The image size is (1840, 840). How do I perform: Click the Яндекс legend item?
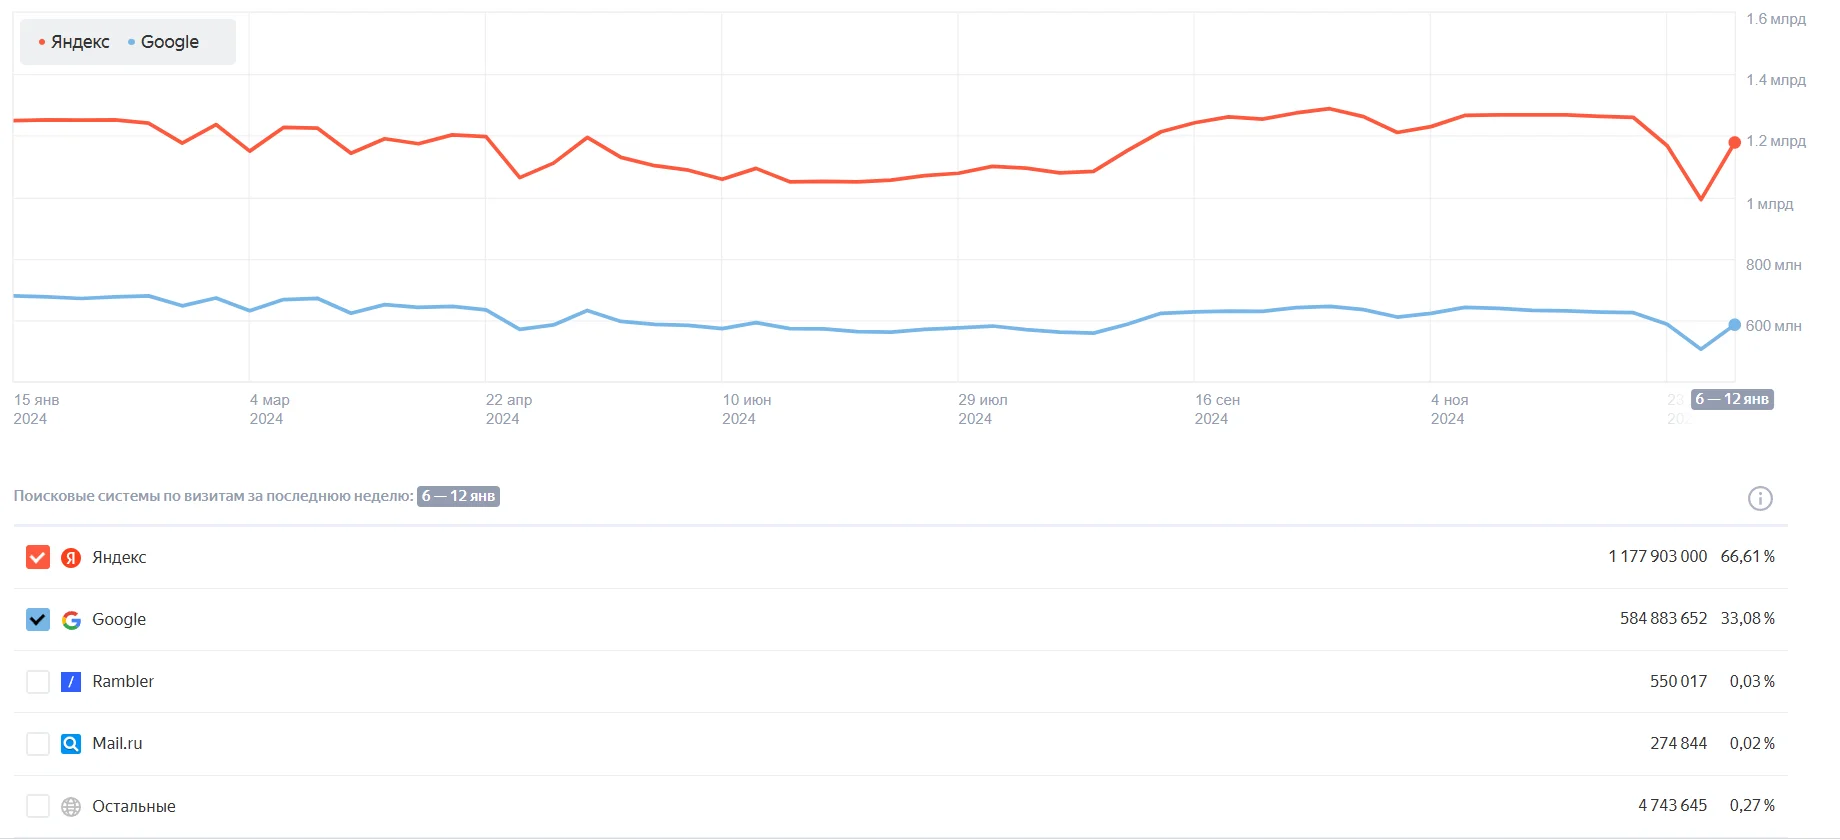click(74, 42)
